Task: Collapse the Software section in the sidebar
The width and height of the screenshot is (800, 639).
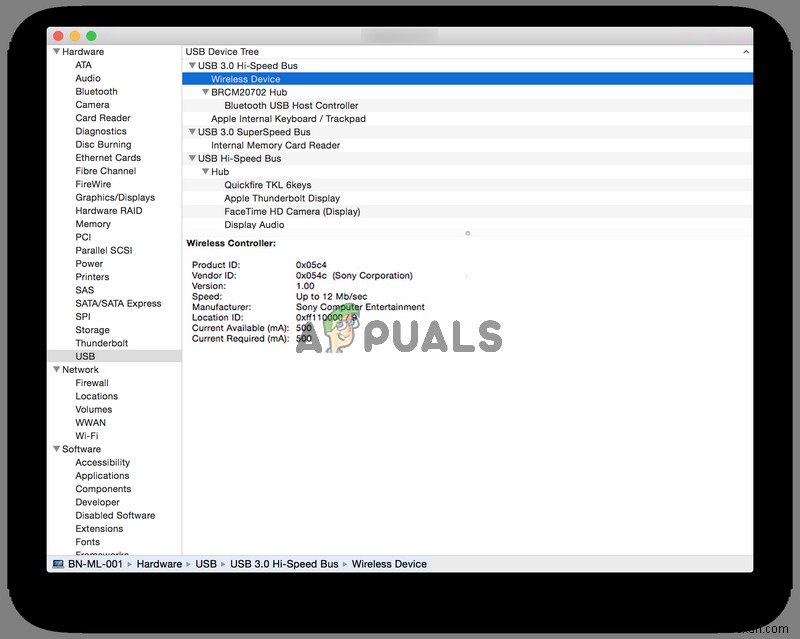Action: pos(57,449)
